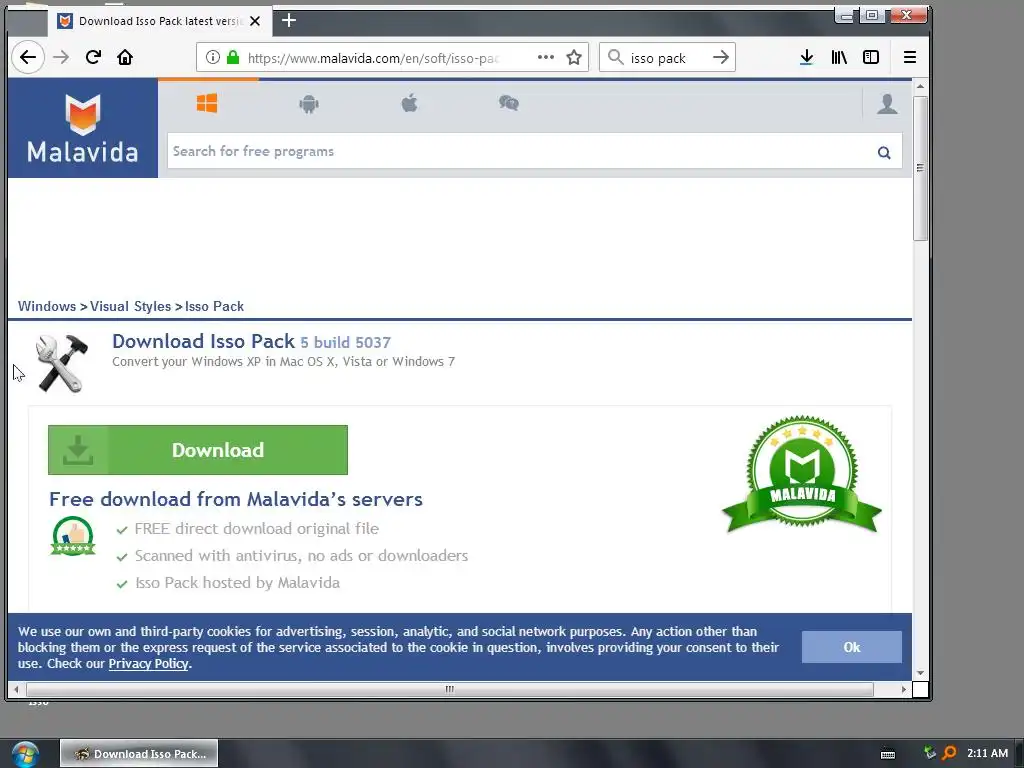Open the Firefox downloads panel
The width and height of the screenshot is (1024, 768).
(807, 57)
